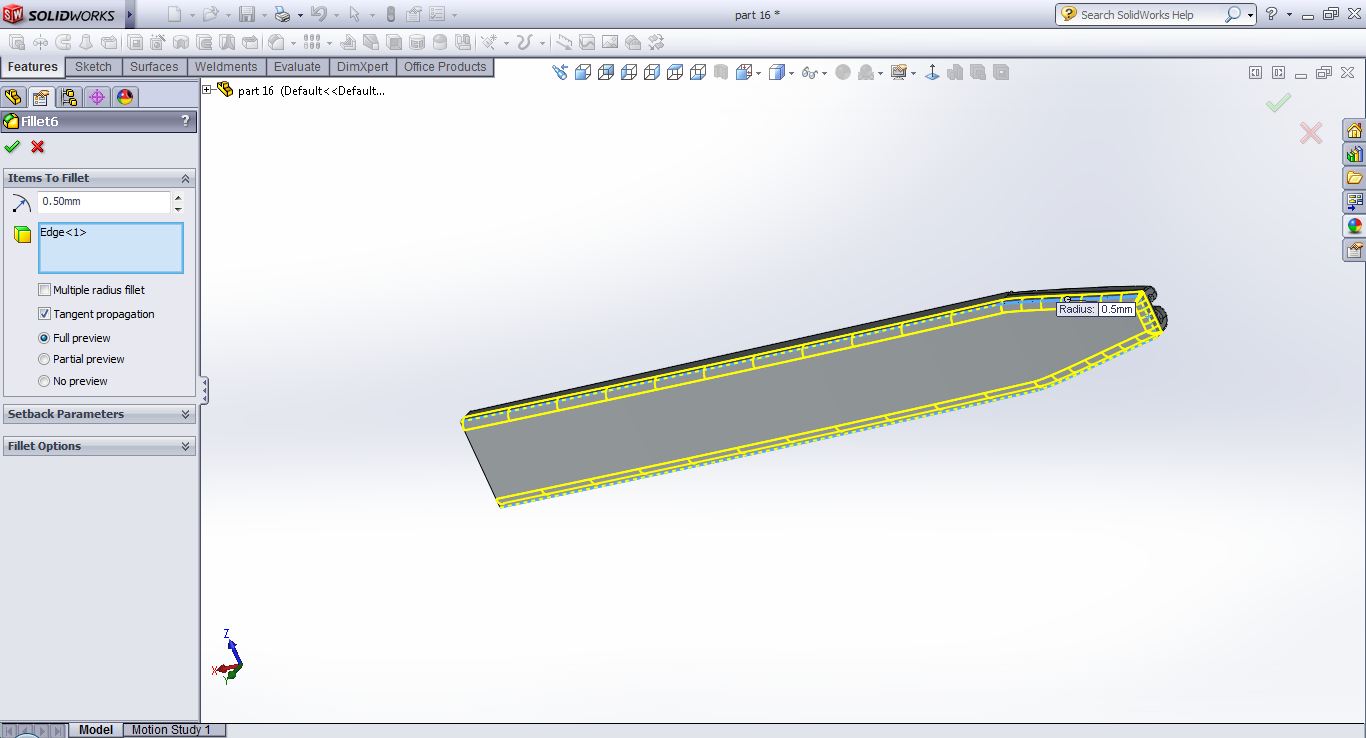Open the DimXpertManager crosshair tab
Viewport: 1366px width, 738px height.
(97, 97)
